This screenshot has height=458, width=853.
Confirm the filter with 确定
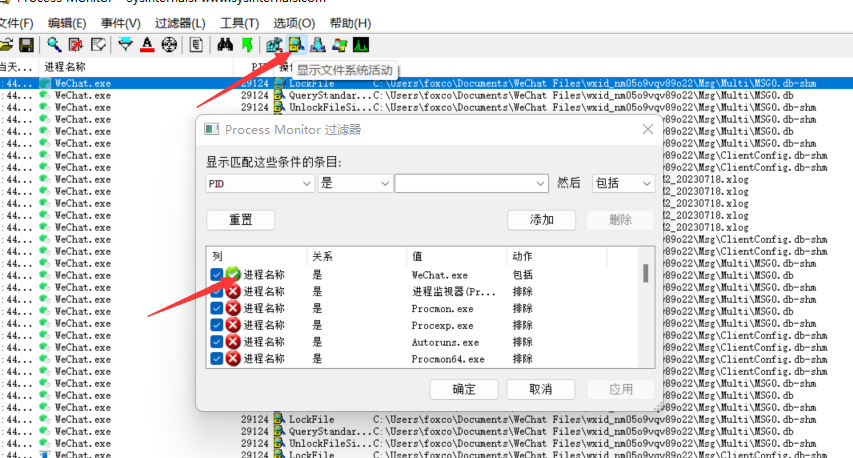464,389
